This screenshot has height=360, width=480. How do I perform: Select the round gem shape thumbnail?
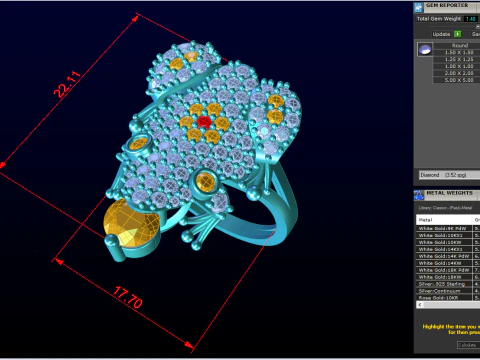pyautogui.click(x=425, y=50)
